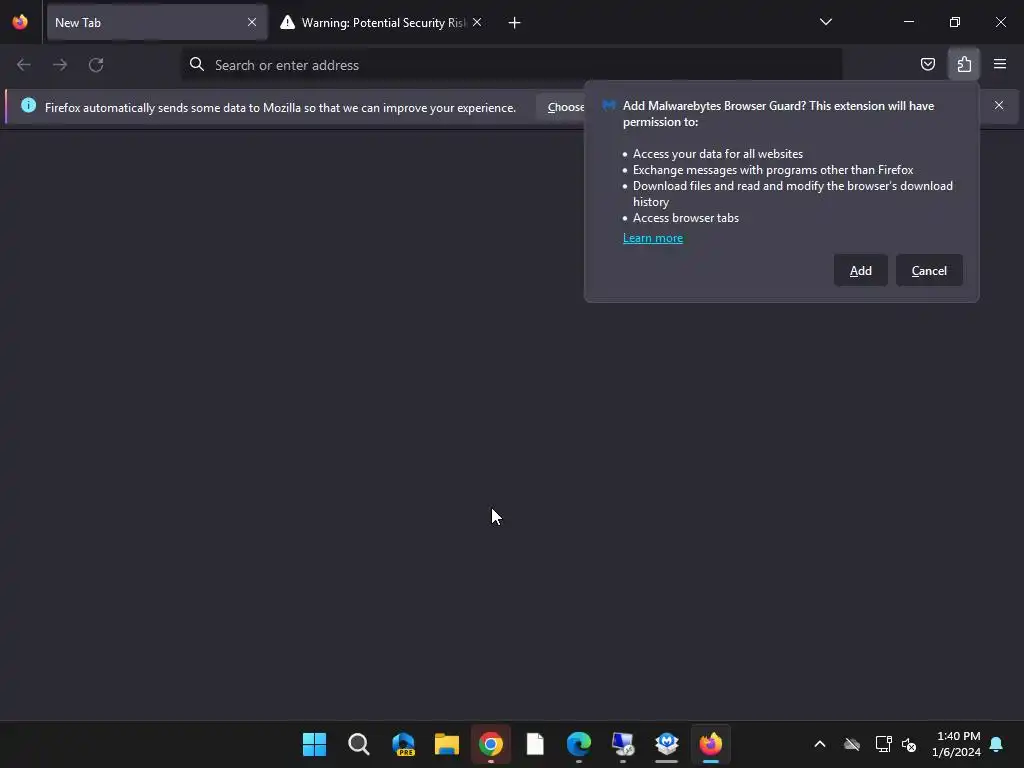The height and width of the screenshot is (768, 1024).
Task: Expand the list all tabs chevron
Action: (825, 22)
